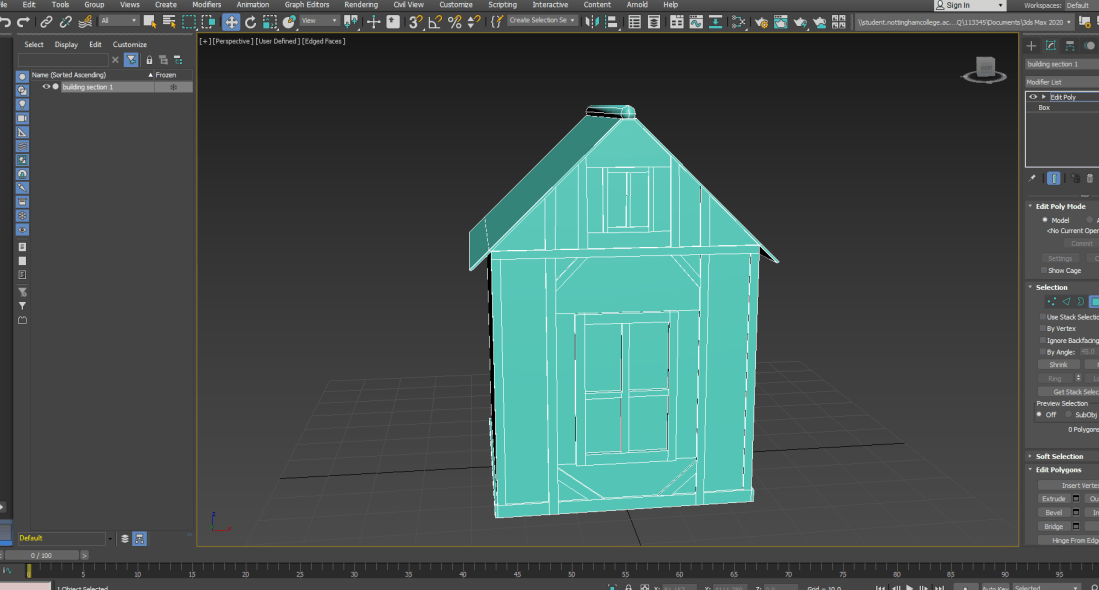This screenshot has width=1099, height=590.
Task: Open Render Setup teapot icon
Action: pyautogui.click(x=761, y=21)
